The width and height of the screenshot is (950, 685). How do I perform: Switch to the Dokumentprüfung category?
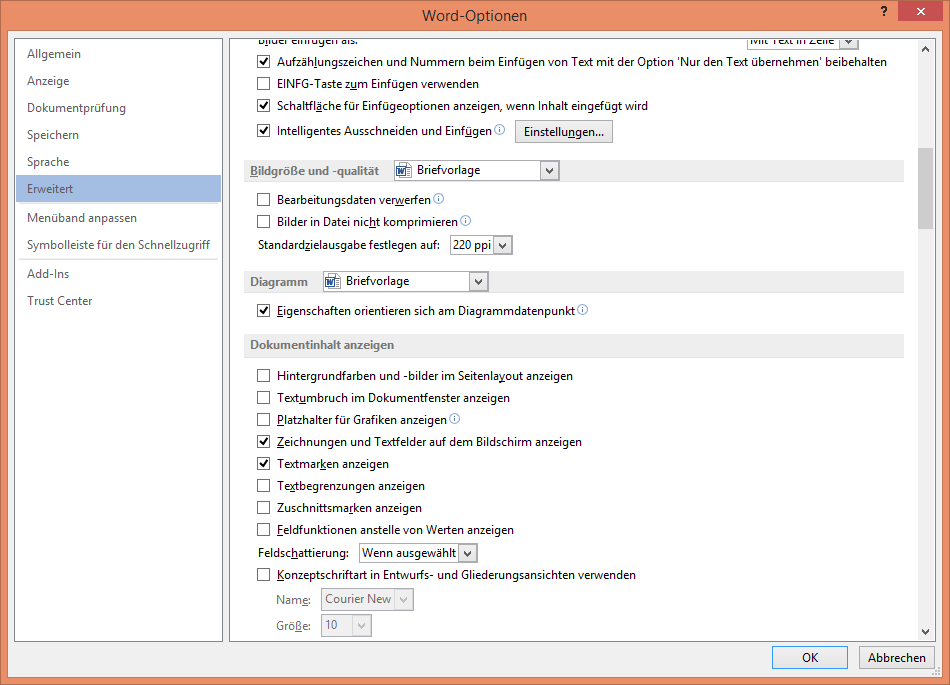76,108
